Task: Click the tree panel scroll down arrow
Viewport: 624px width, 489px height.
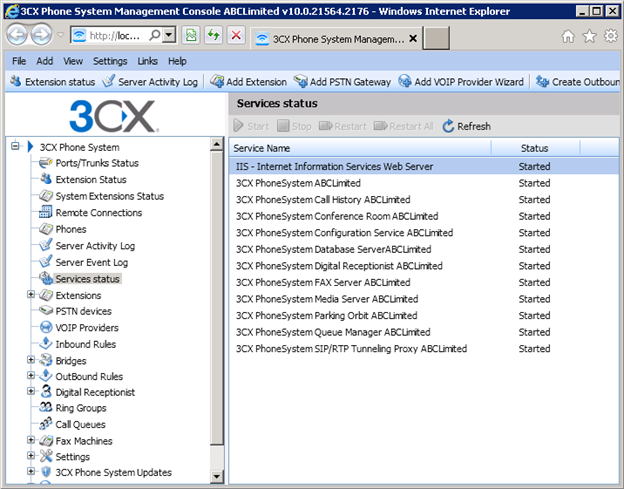Action: [x=216, y=476]
